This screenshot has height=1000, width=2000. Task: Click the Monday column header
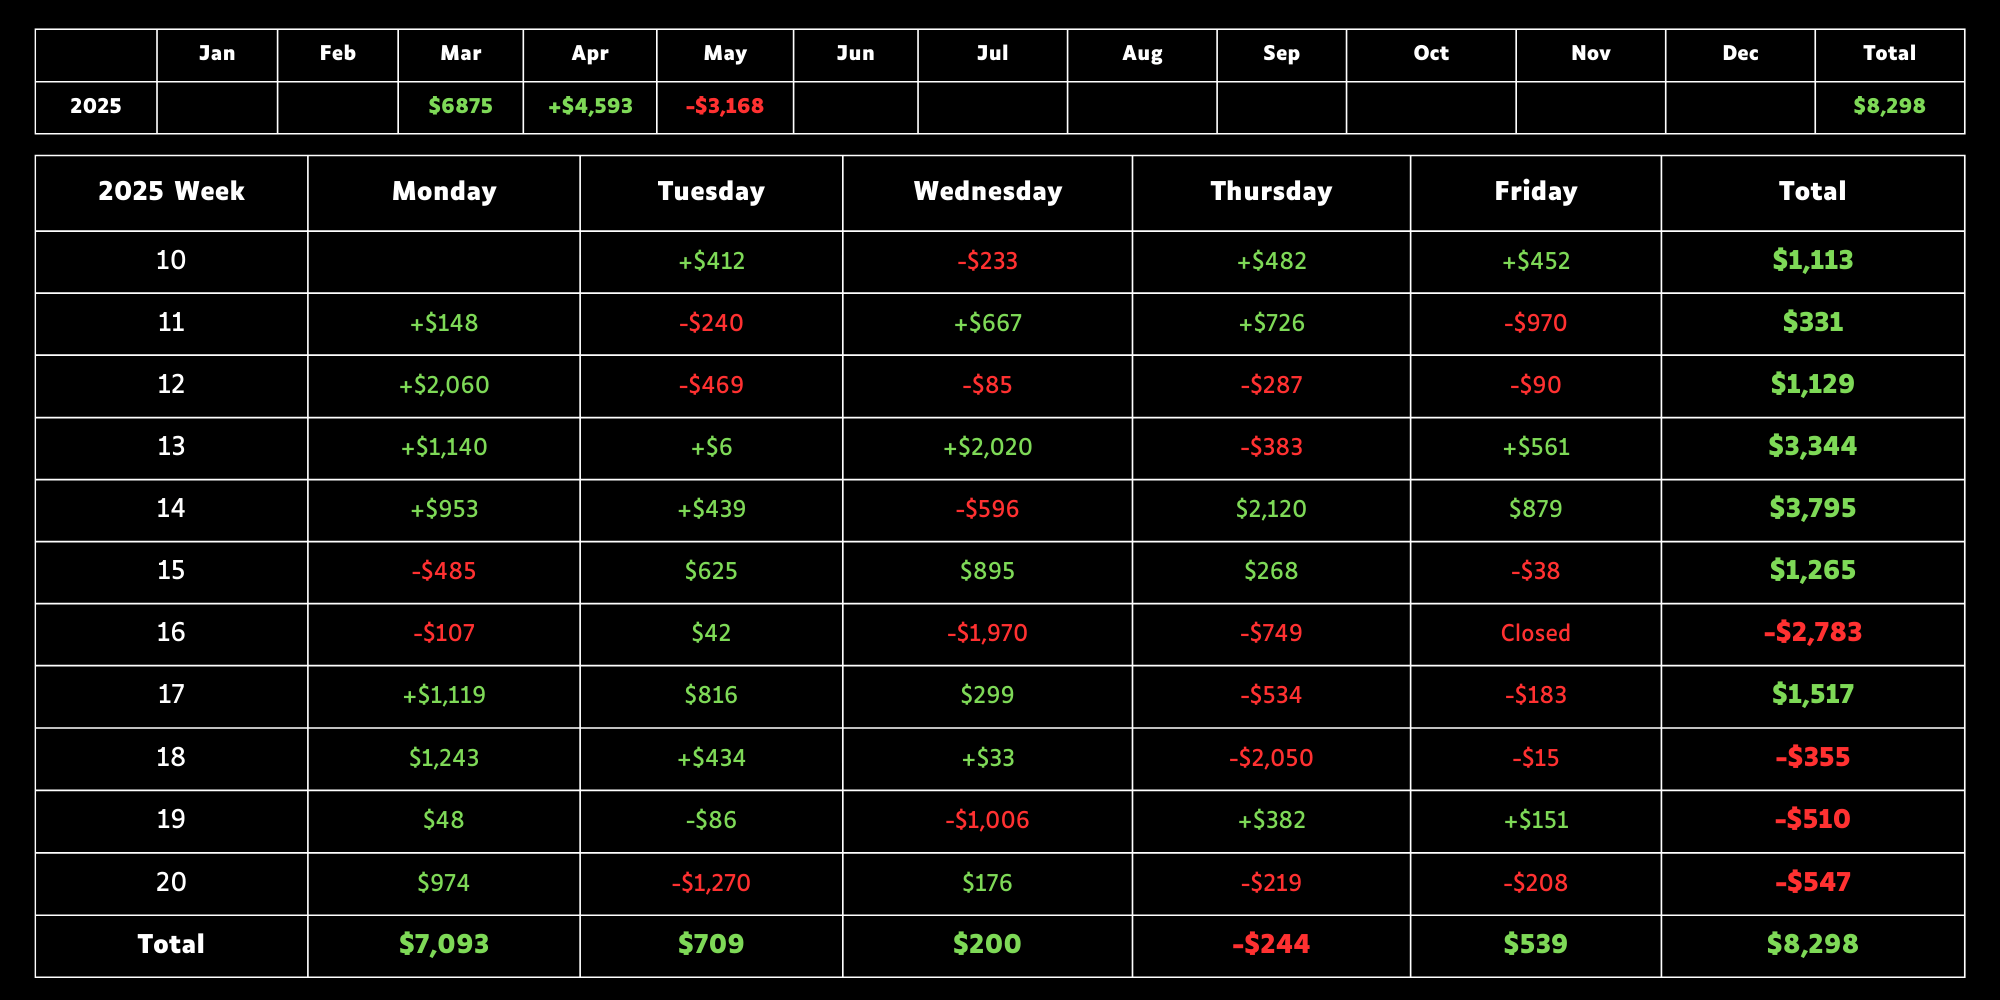point(444,191)
